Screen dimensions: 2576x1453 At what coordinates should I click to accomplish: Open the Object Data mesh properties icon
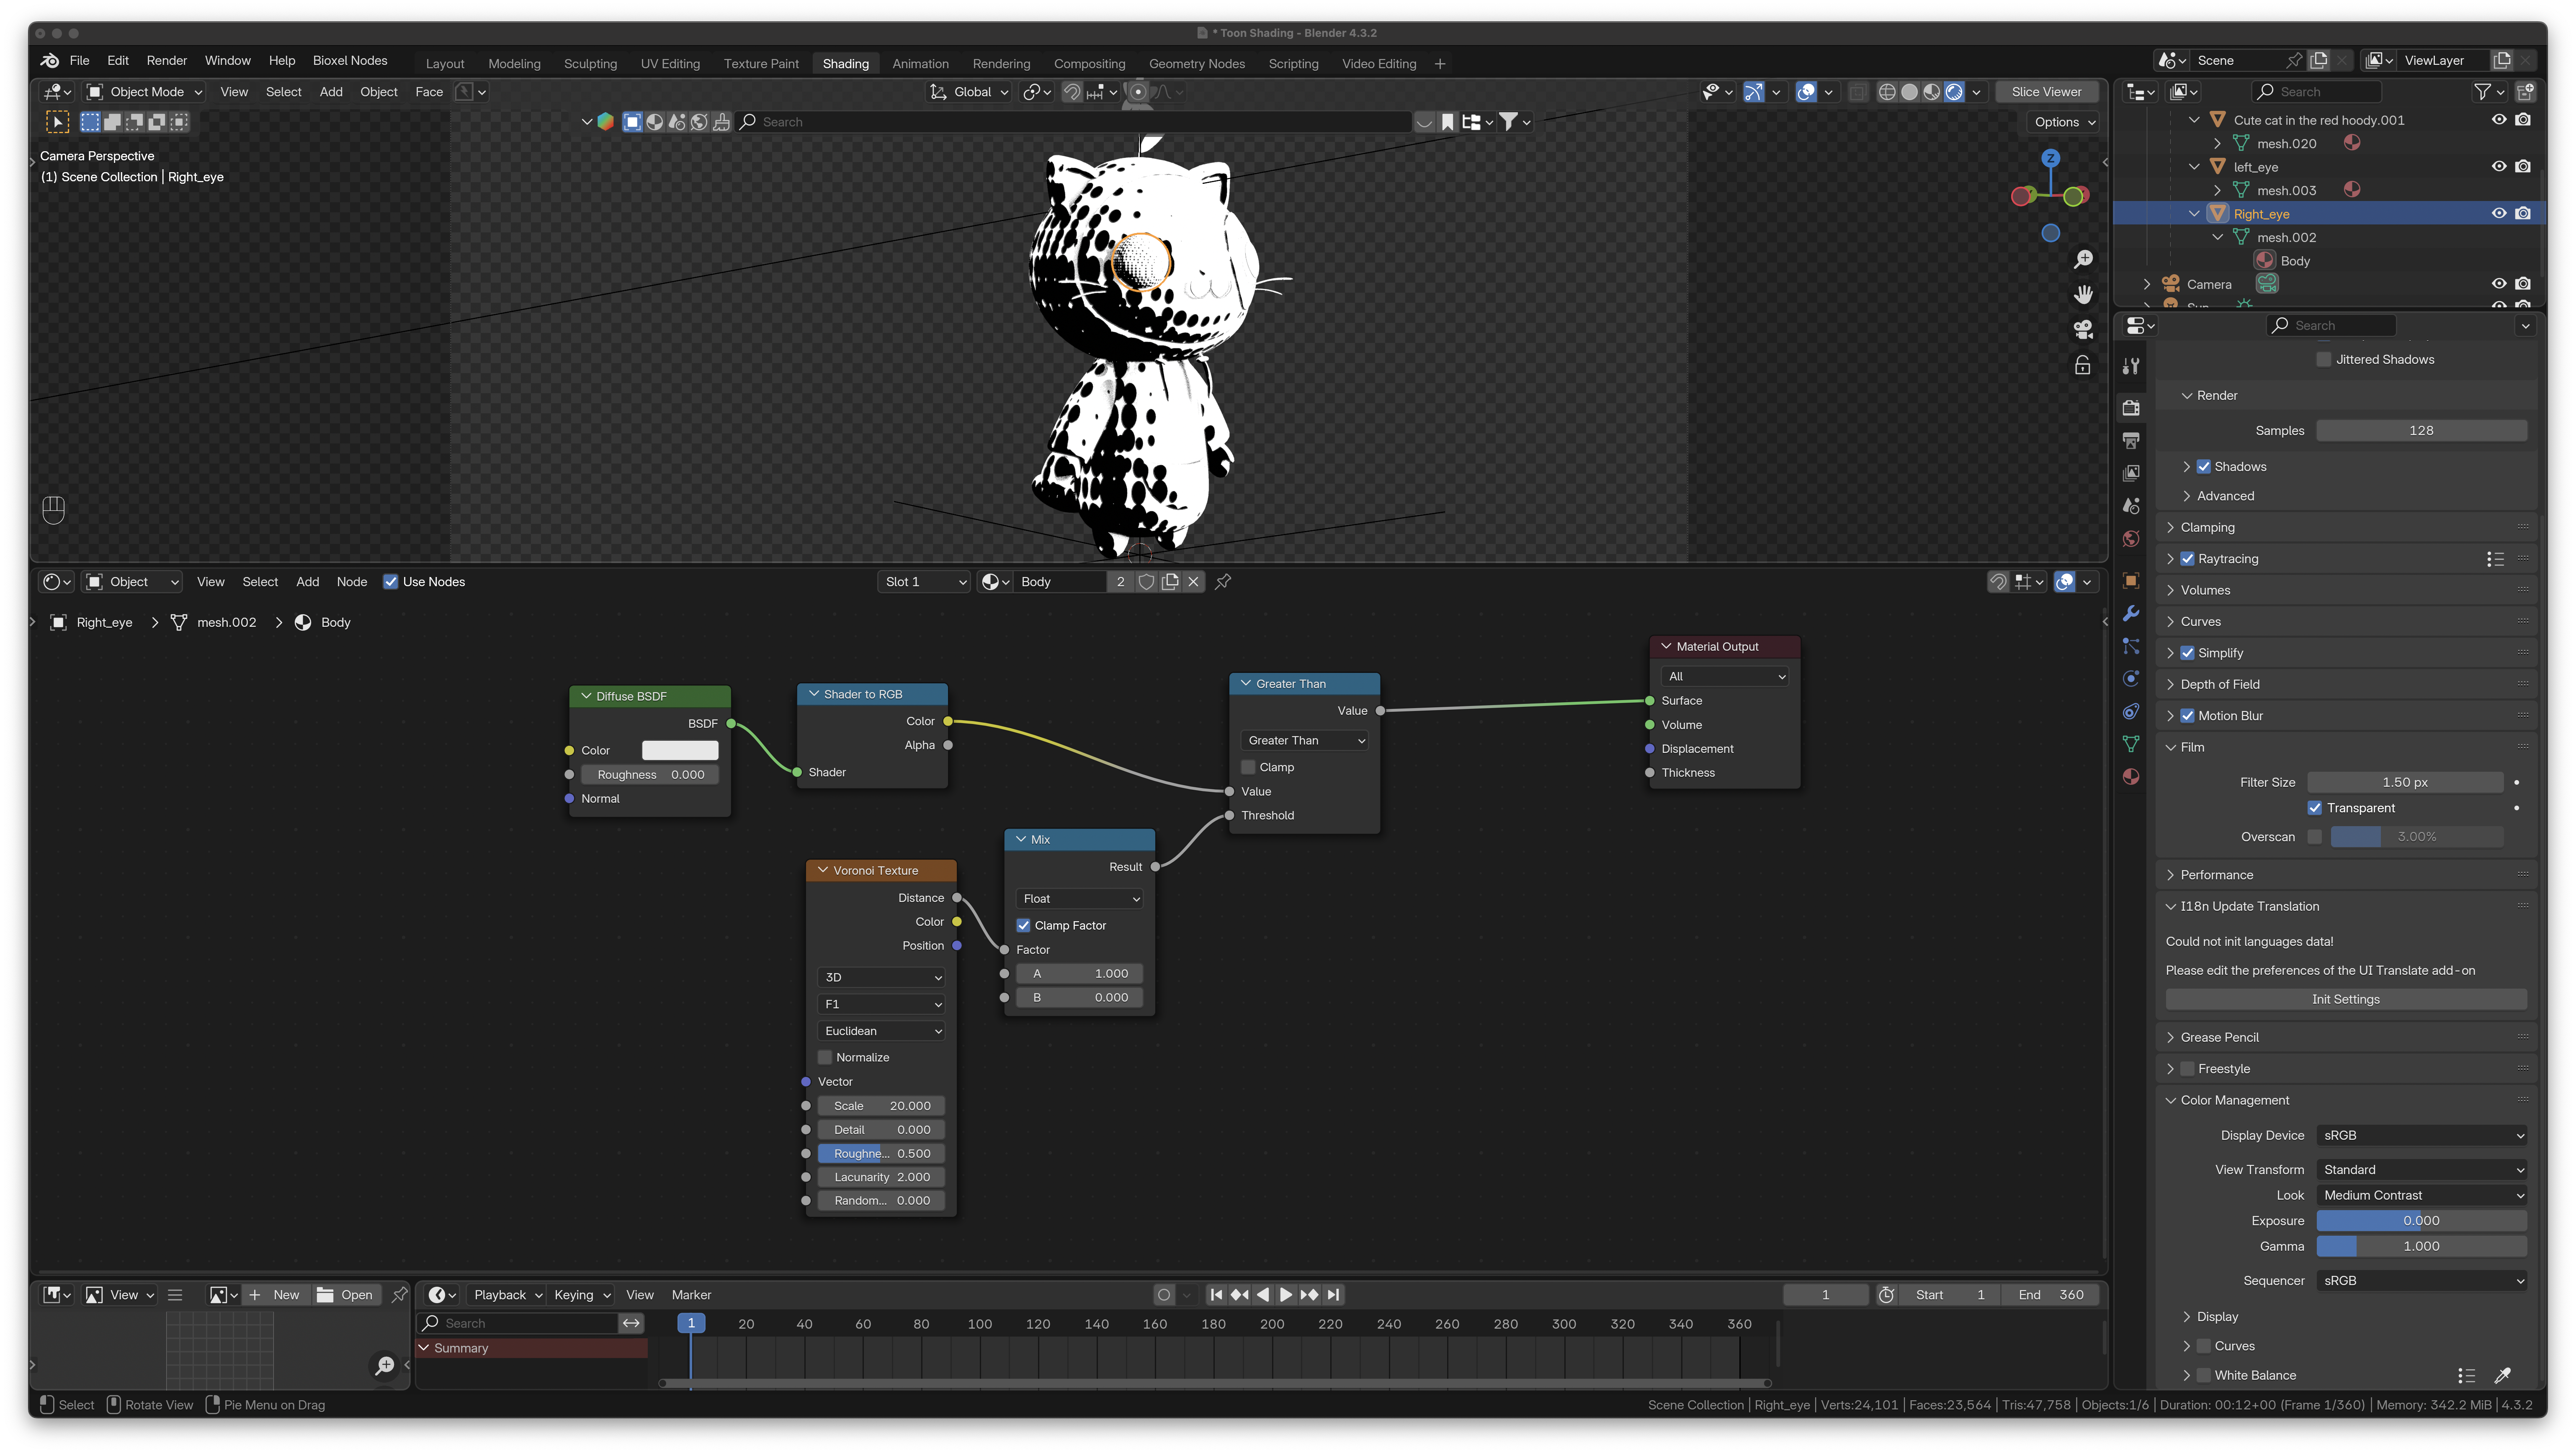(2131, 744)
